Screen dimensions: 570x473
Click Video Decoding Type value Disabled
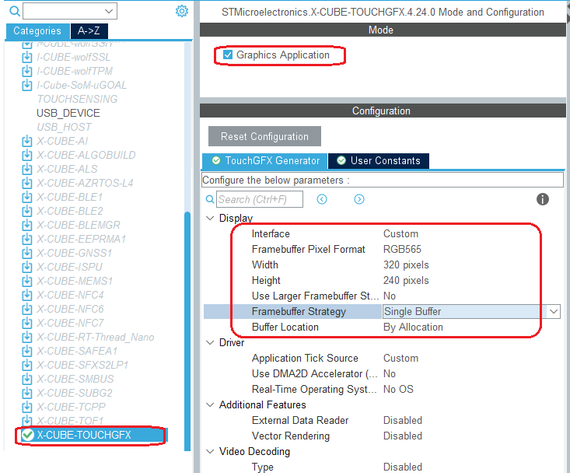tap(402, 467)
